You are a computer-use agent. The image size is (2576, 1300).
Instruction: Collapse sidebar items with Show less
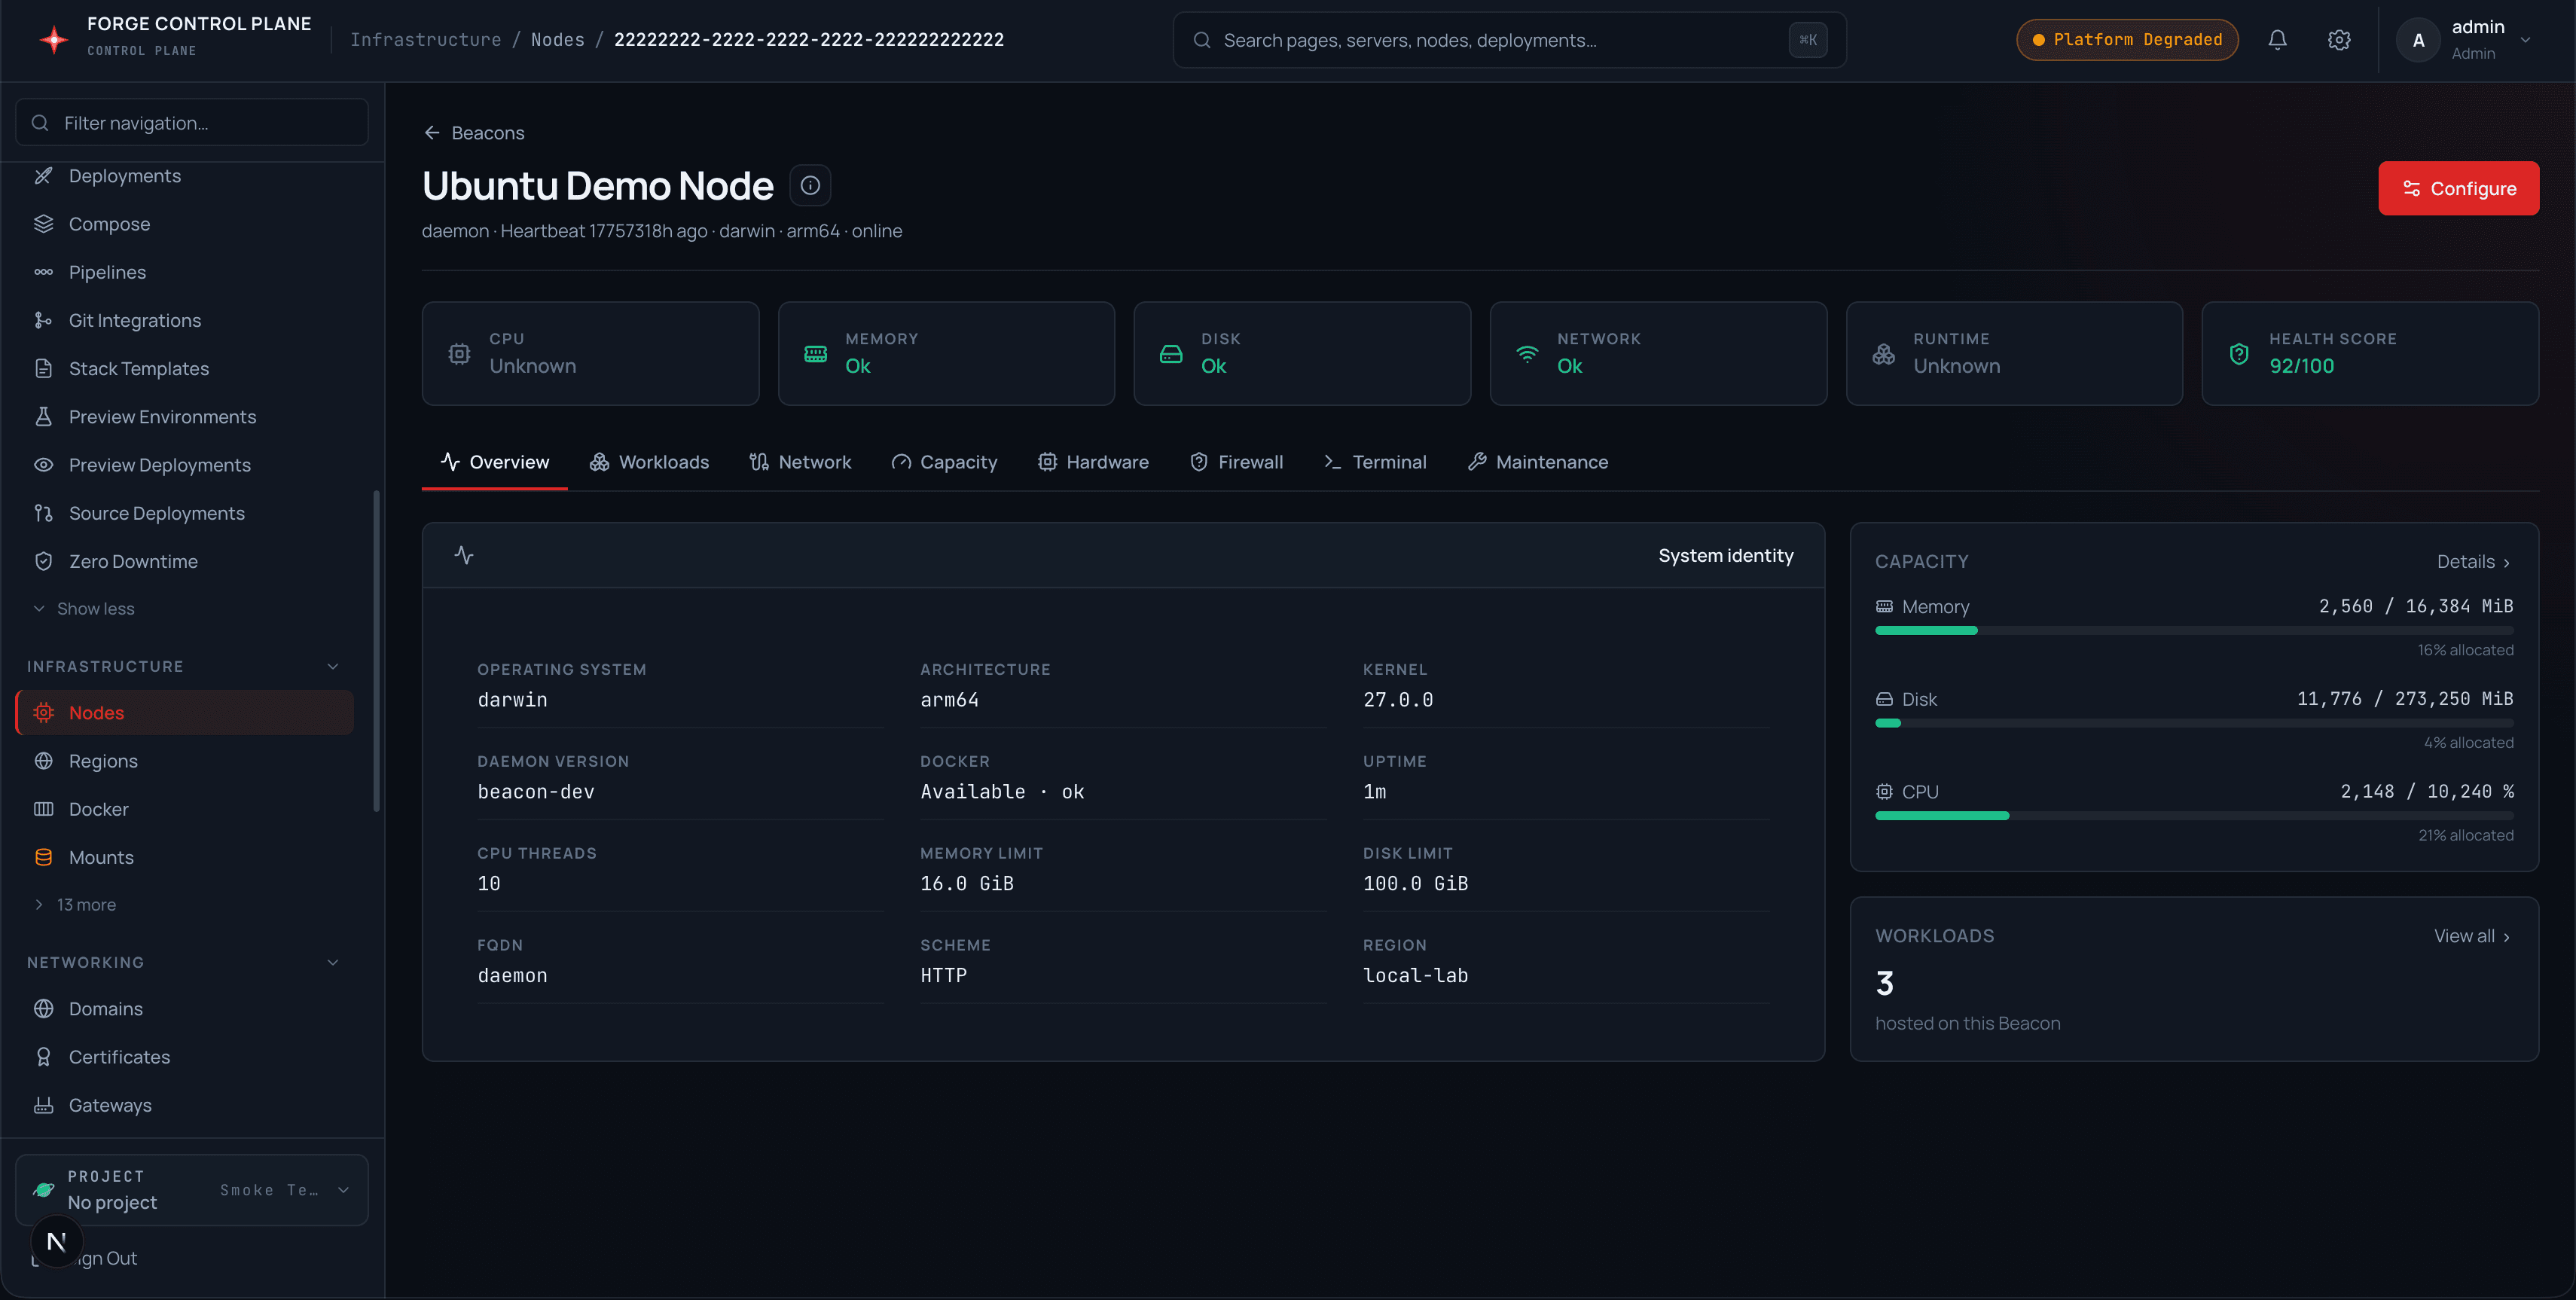[84, 609]
